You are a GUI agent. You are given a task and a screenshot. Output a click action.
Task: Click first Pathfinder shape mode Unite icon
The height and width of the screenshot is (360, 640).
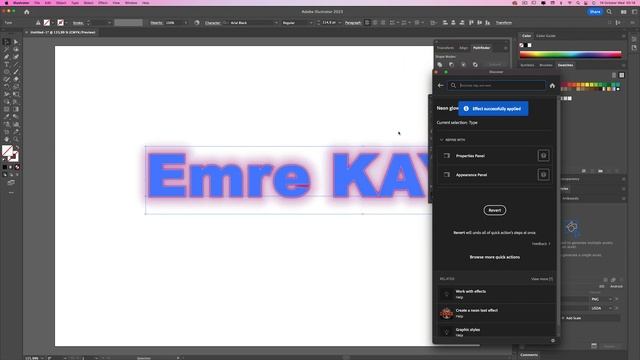point(440,64)
